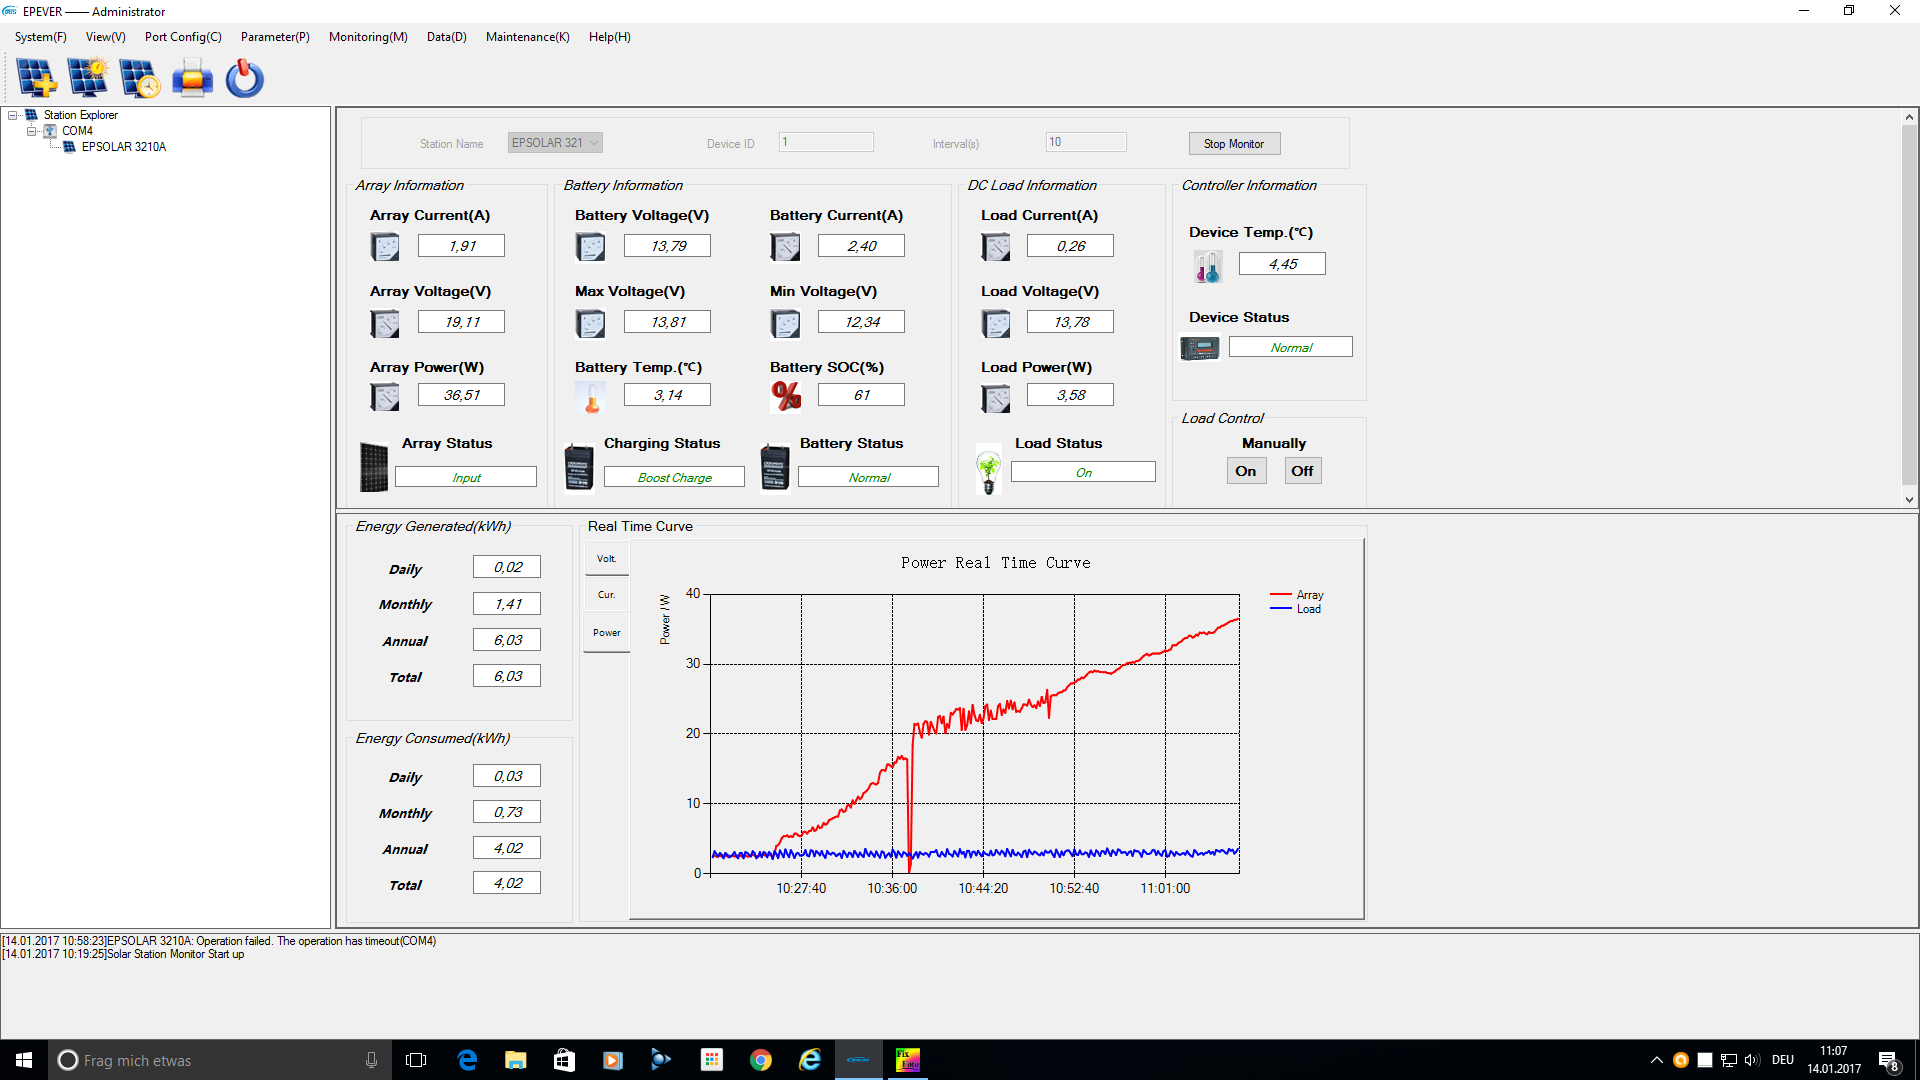Image resolution: width=1920 pixels, height=1080 pixels.
Task: Click the printer toolbar icon
Action: tap(192, 78)
